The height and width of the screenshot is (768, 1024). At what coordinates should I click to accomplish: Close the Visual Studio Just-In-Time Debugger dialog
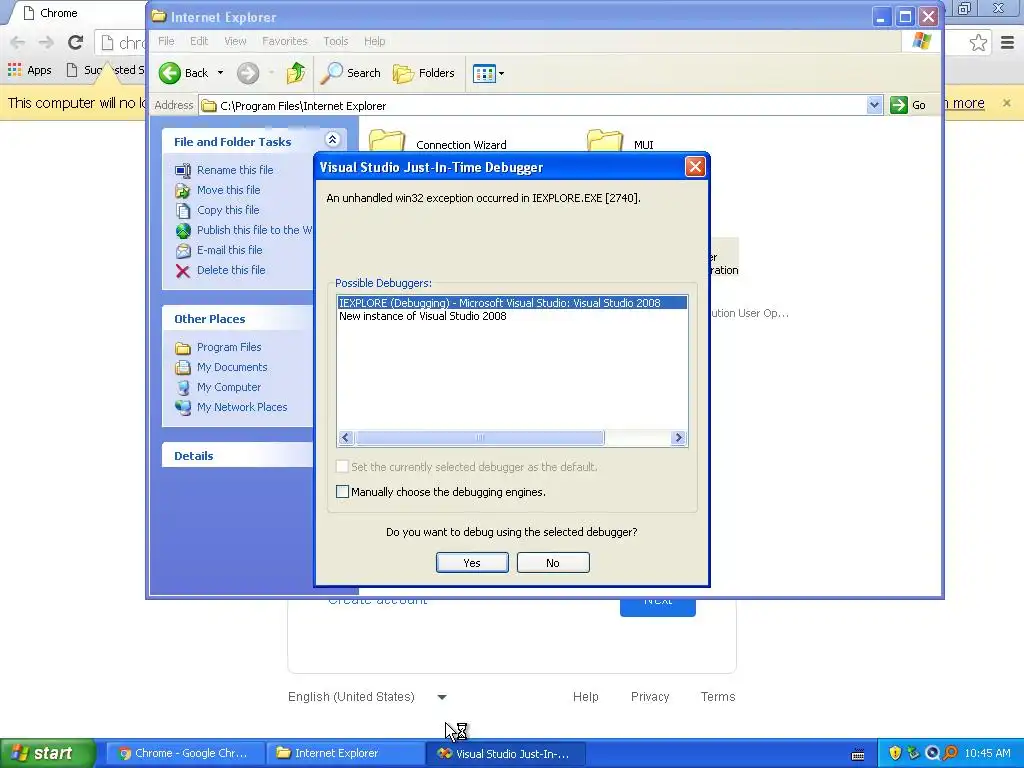click(x=695, y=167)
